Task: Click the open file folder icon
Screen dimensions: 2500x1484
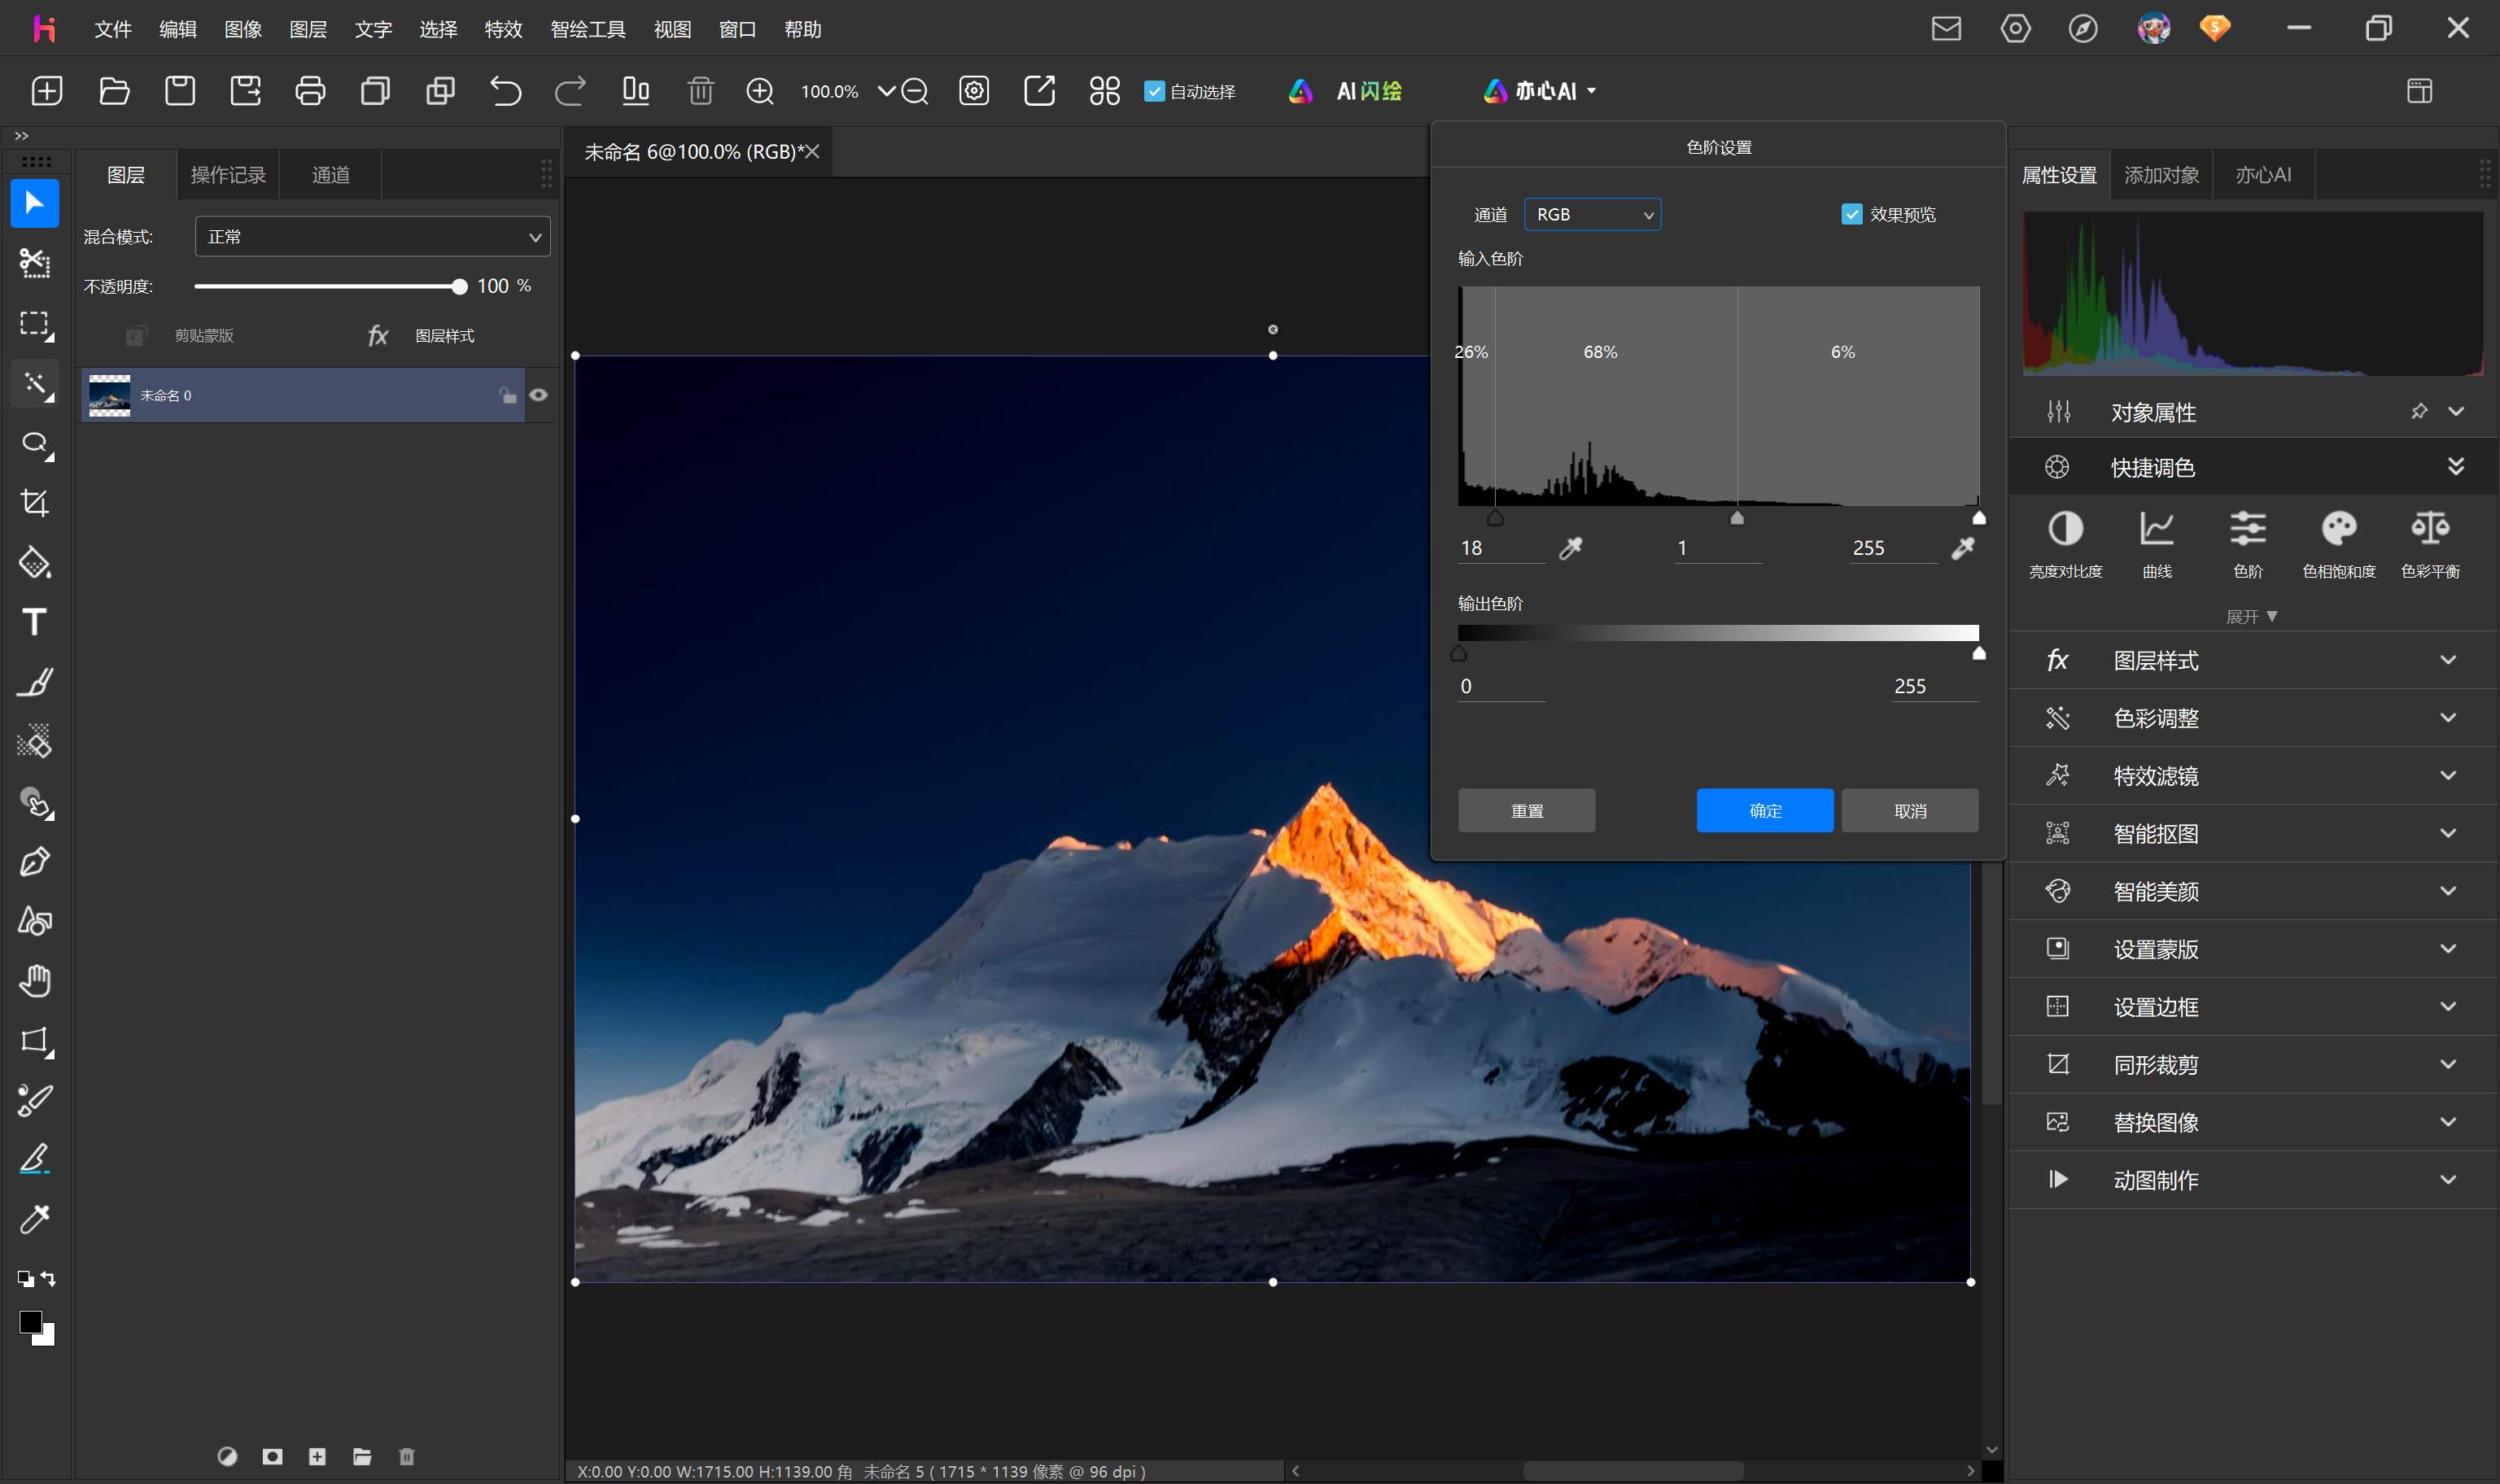Action: 114,91
